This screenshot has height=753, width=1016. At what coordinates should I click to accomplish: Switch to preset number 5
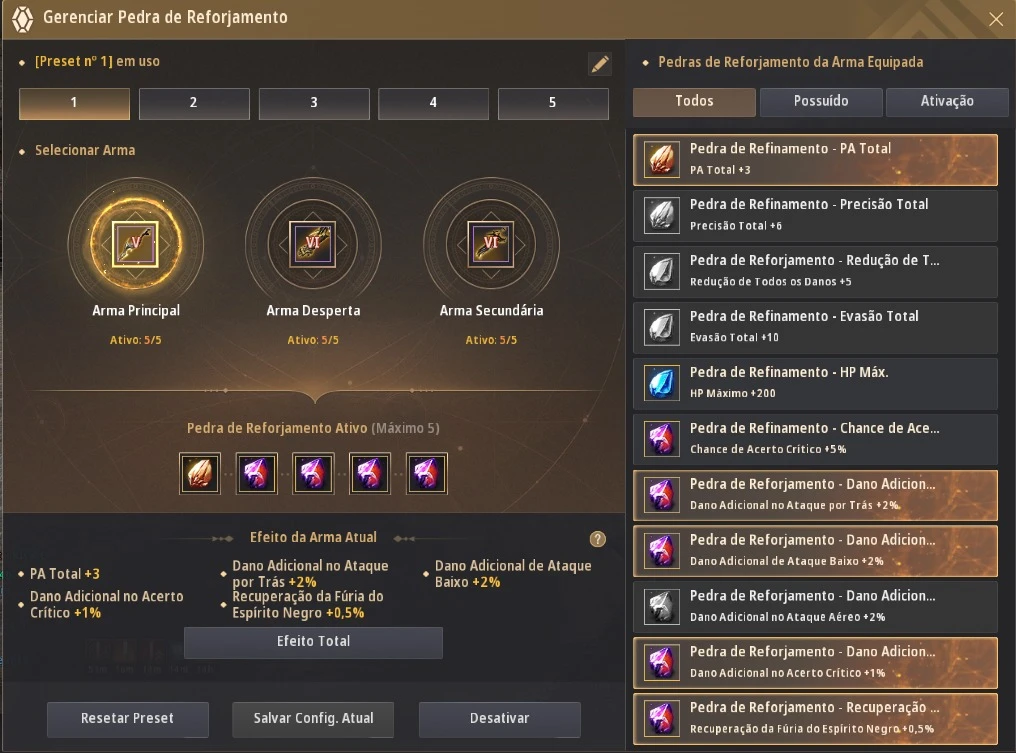click(553, 103)
